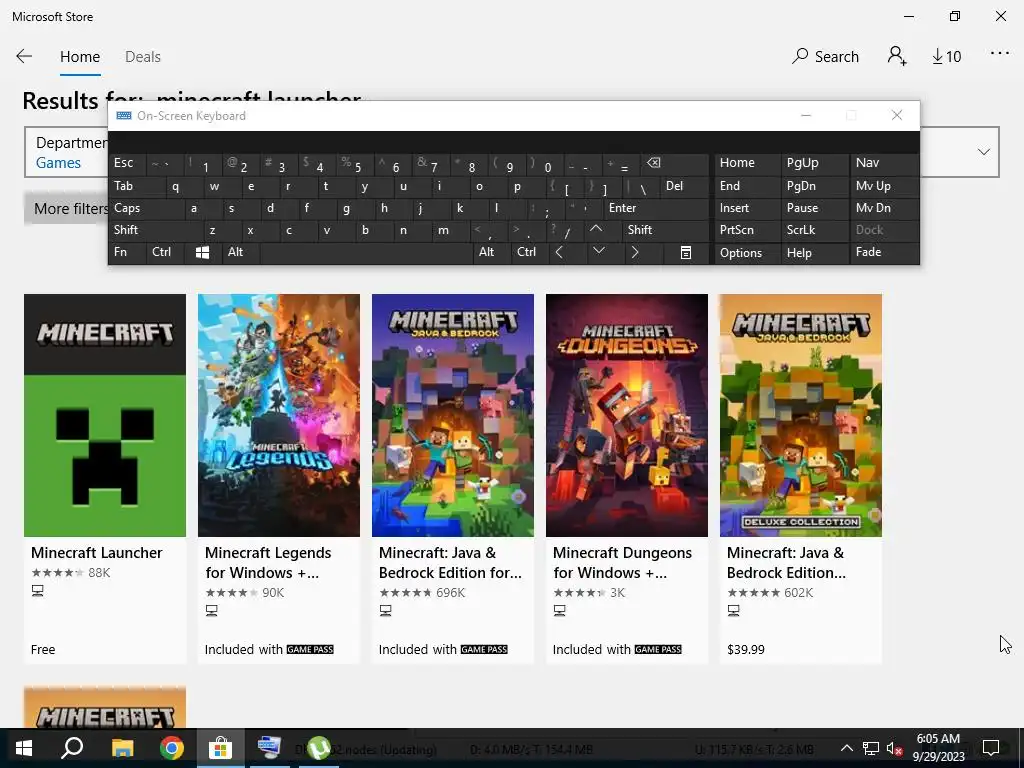Toggle the left Alt key on keyboard
The image size is (1024, 768).
(241, 252)
